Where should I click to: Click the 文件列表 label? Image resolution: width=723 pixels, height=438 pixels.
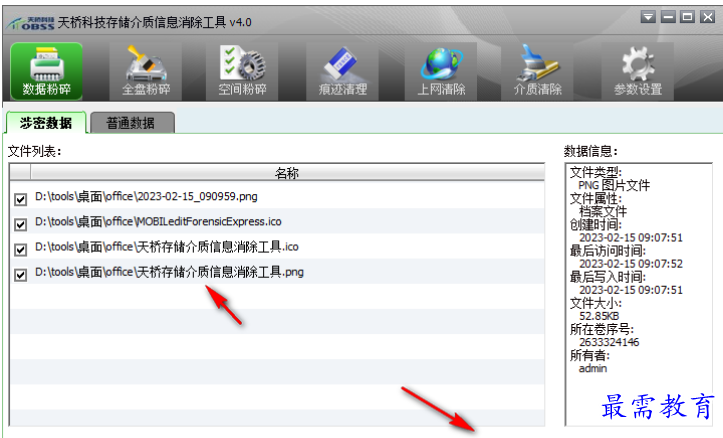click(x=35, y=151)
